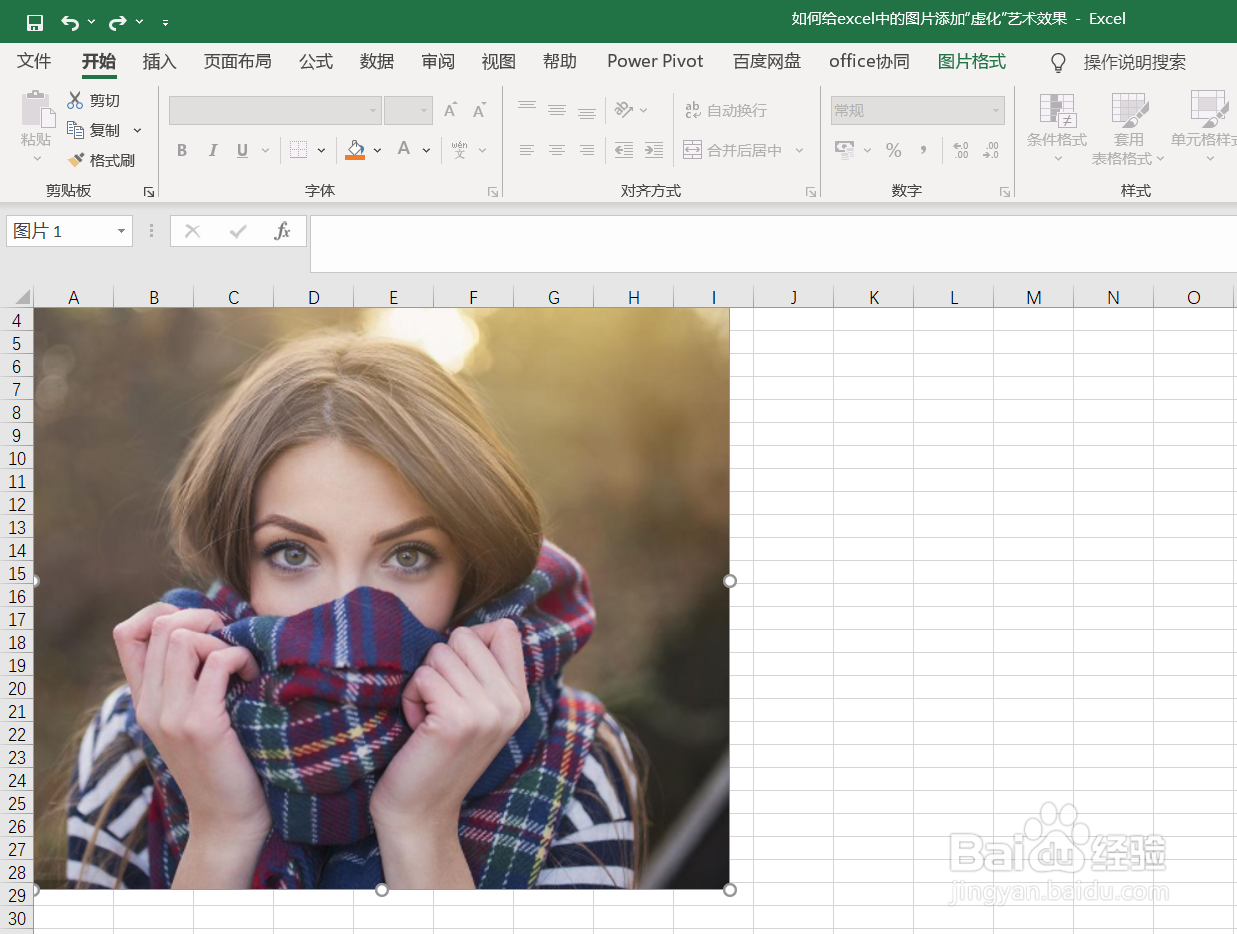The height and width of the screenshot is (934, 1237).
Task: Click the fill color bucket swatch
Action: 355,150
